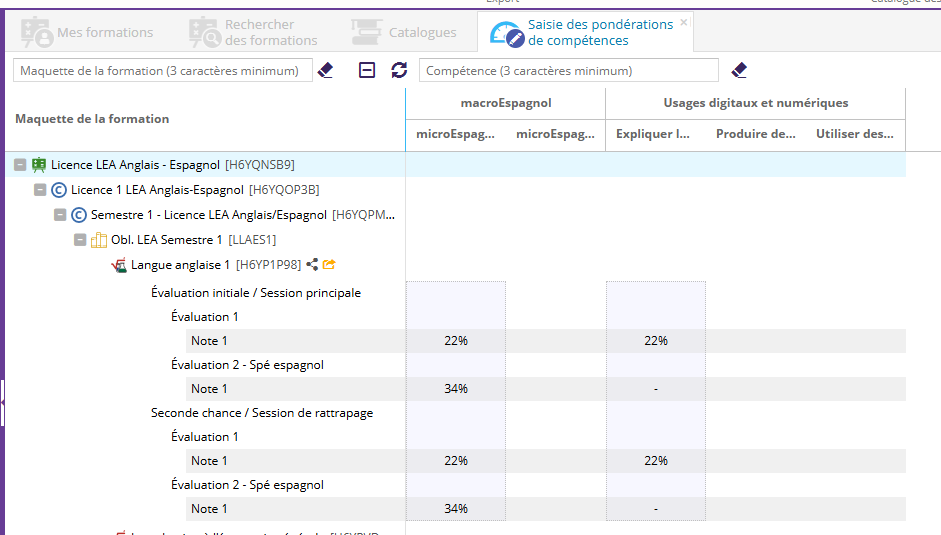Click the orange export icon beside Langue anglaise 1
941x535 pixels.
329,265
